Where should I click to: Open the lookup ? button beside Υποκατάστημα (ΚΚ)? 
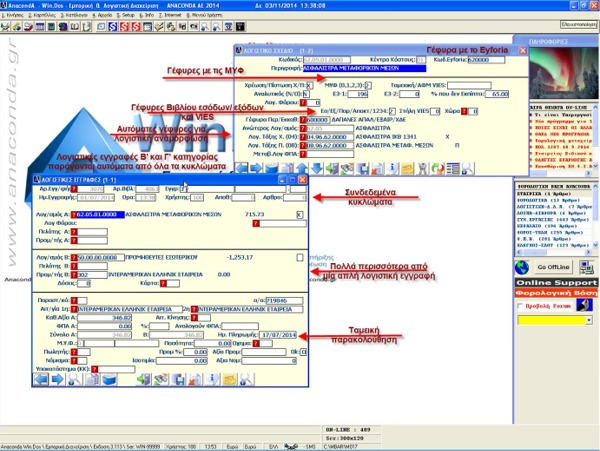pyautogui.click(x=95, y=369)
